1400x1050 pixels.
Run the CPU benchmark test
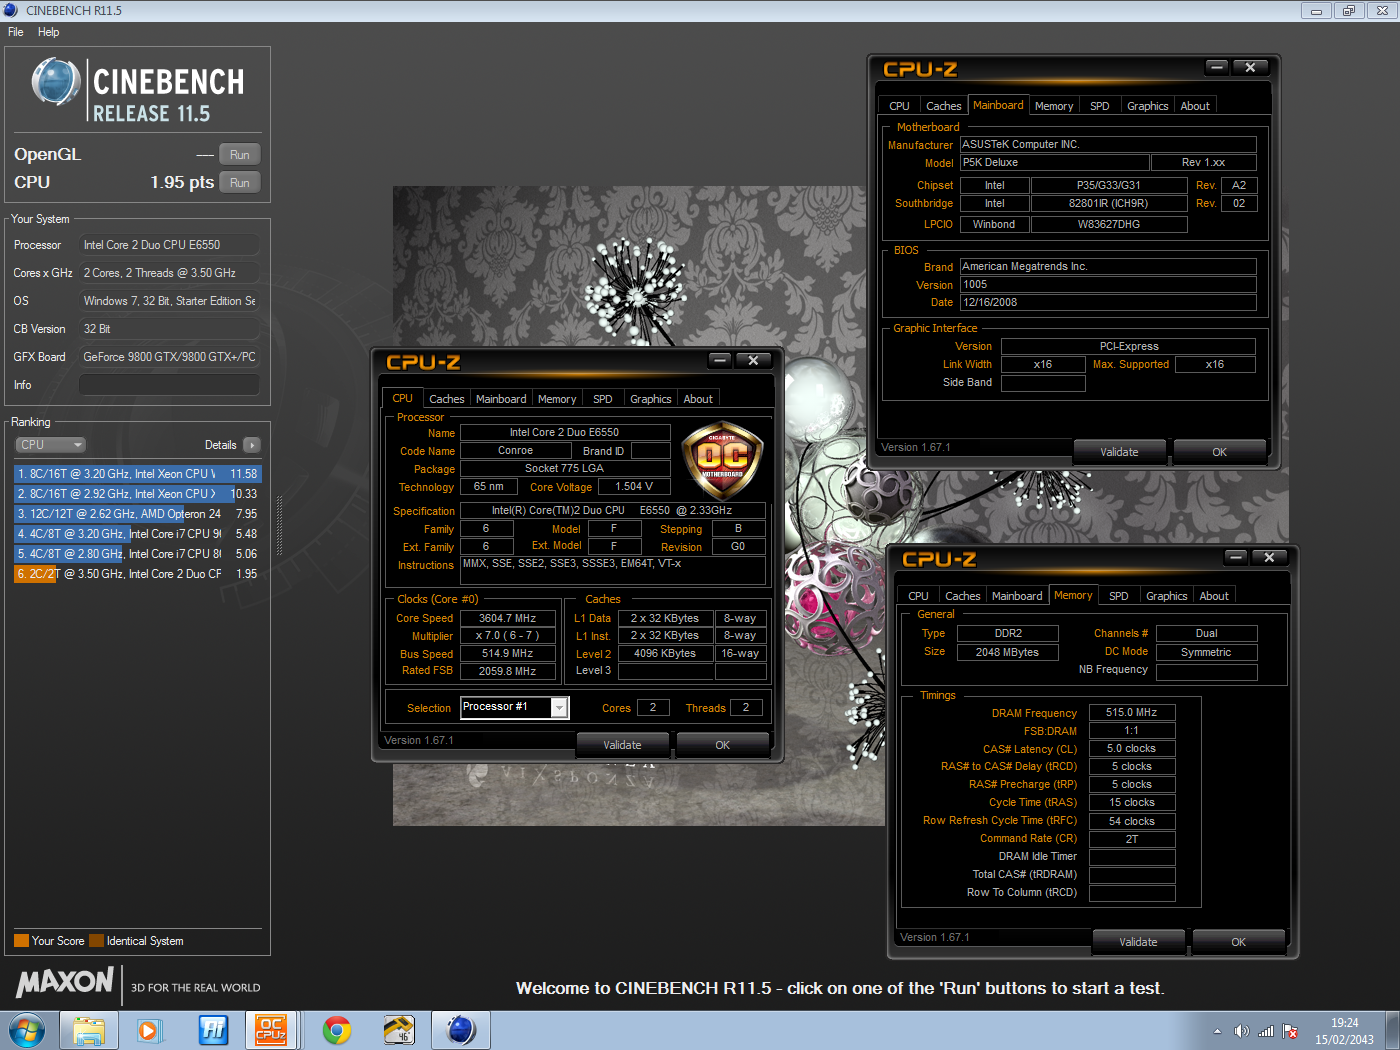click(x=240, y=183)
